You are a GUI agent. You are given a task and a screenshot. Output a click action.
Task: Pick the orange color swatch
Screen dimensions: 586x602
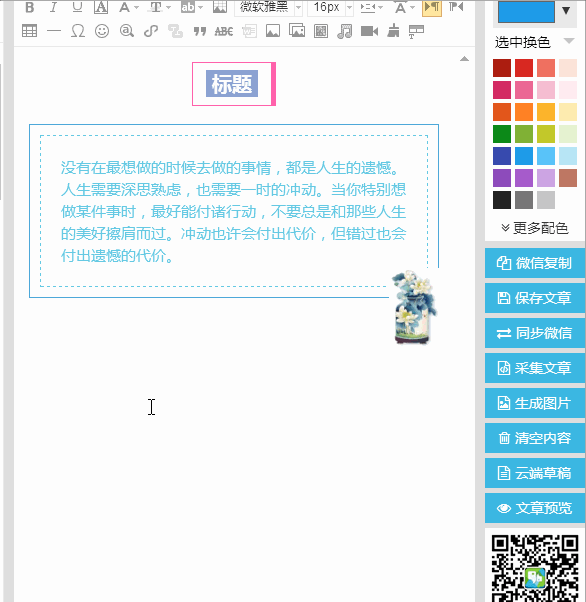[524, 112]
